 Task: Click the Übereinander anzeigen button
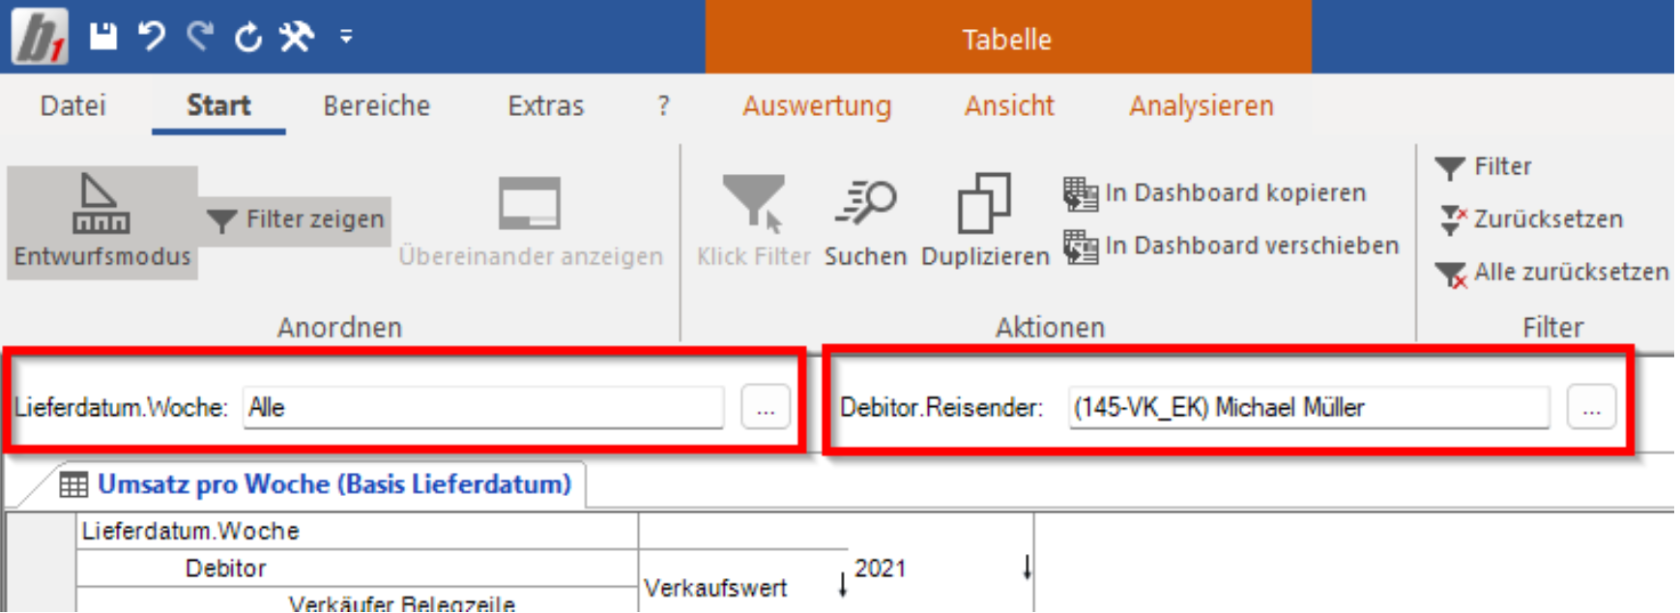(x=530, y=222)
